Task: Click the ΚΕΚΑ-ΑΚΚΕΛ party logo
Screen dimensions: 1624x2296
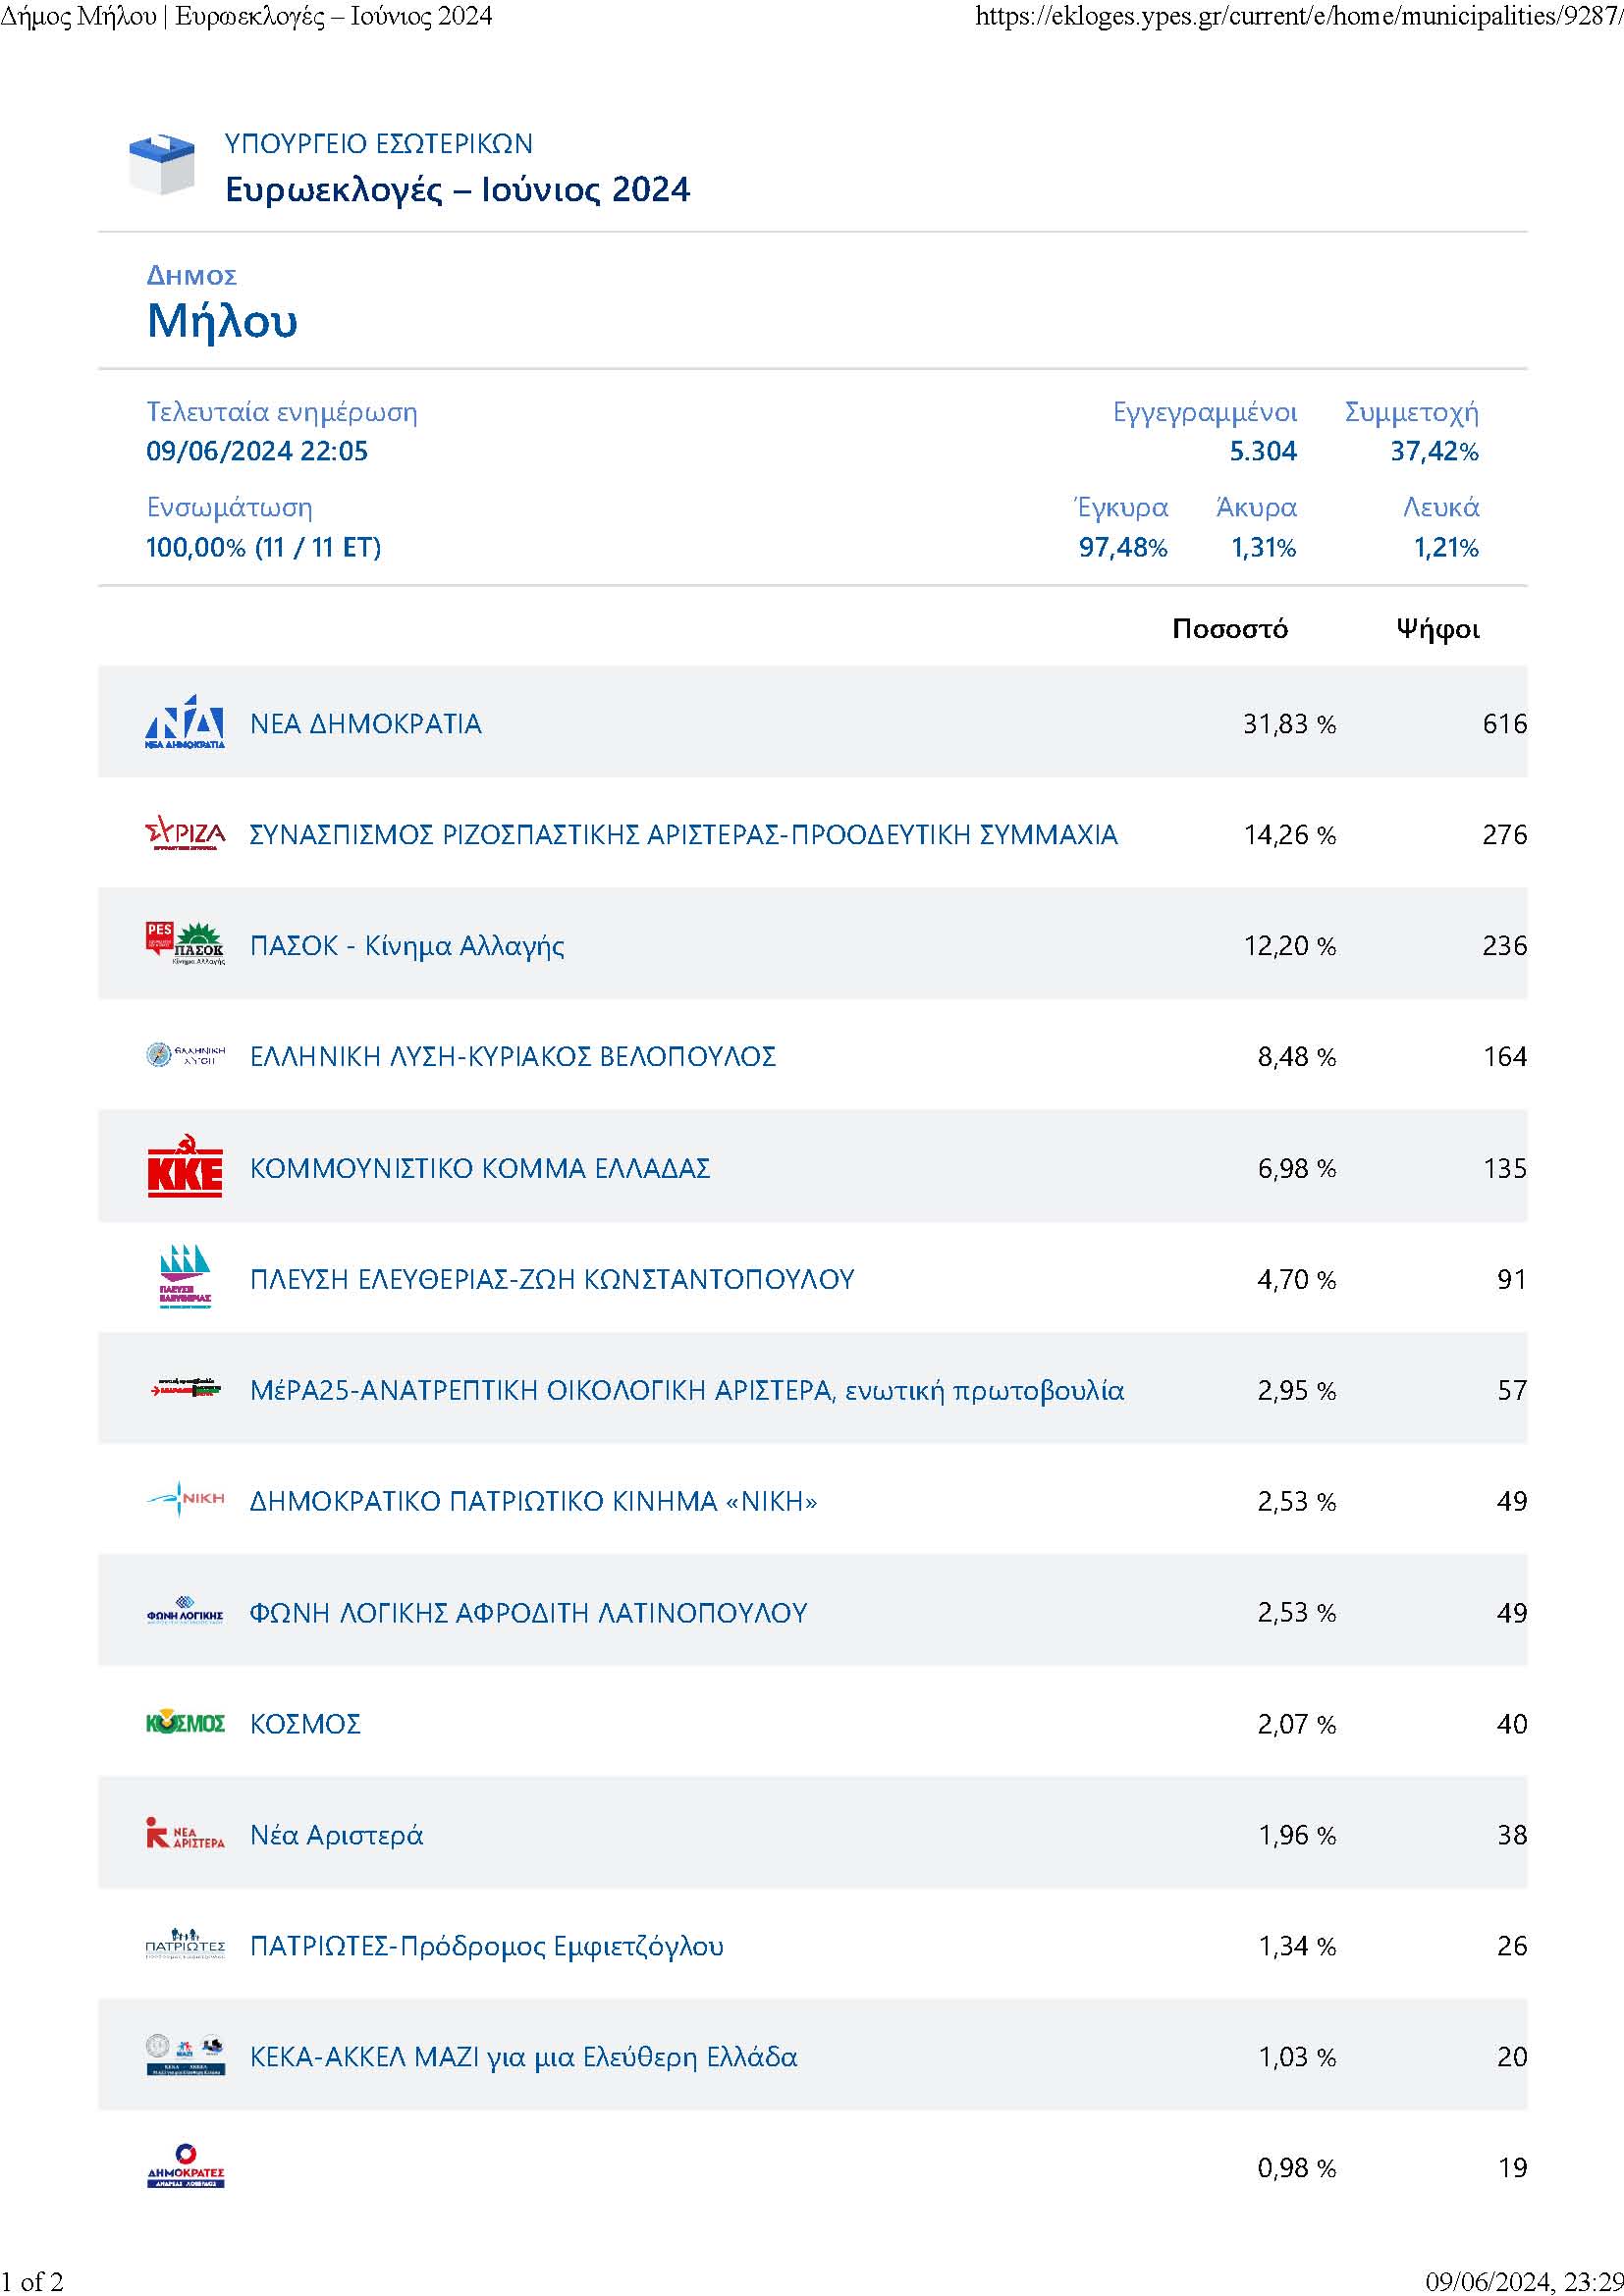Action: coord(185,2056)
